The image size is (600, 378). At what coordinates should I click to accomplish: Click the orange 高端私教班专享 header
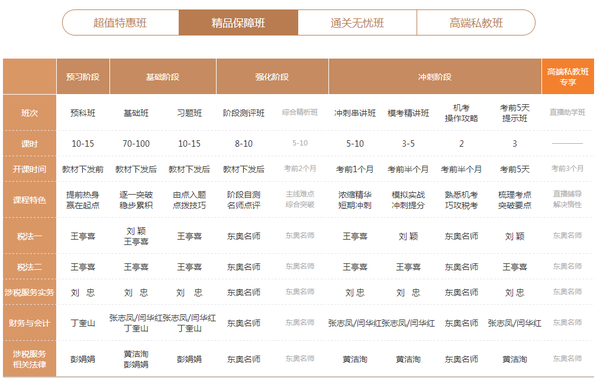568,77
